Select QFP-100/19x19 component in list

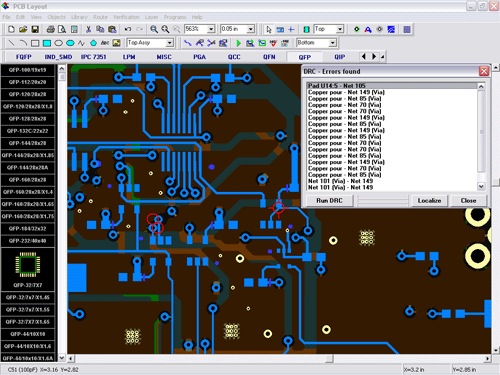pos(28,70)
